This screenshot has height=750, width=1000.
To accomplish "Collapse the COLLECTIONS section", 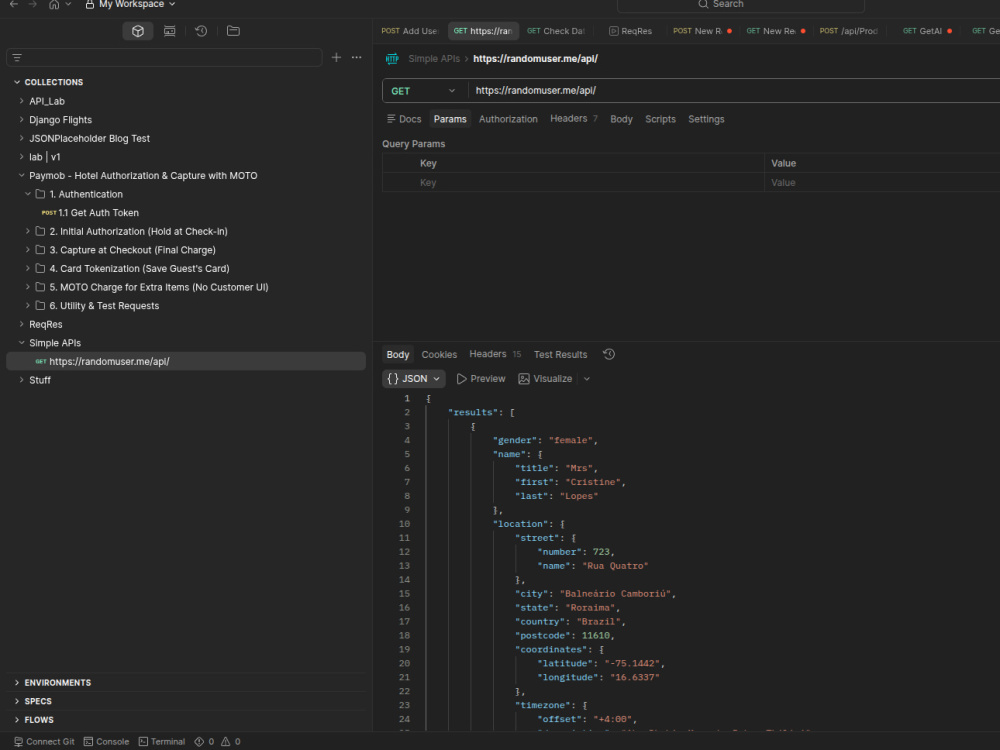I will point(17,82).
